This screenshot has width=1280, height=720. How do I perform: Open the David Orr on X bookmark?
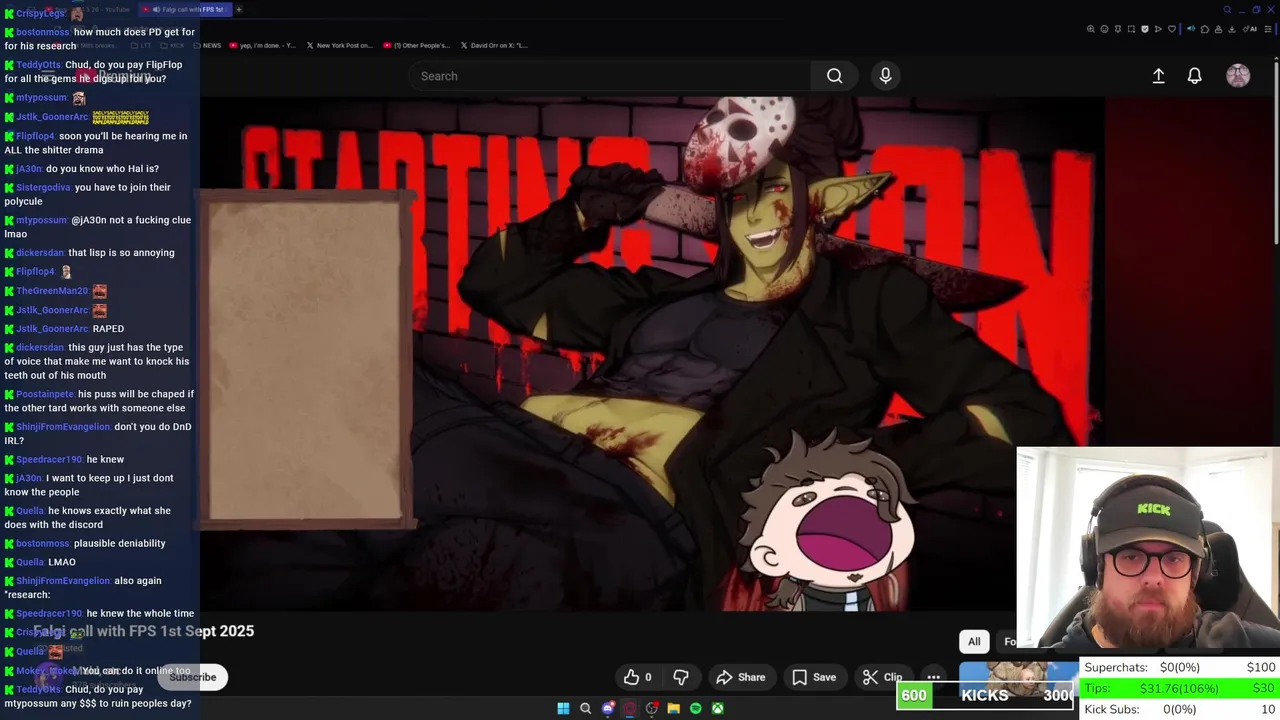pos(494,45)
